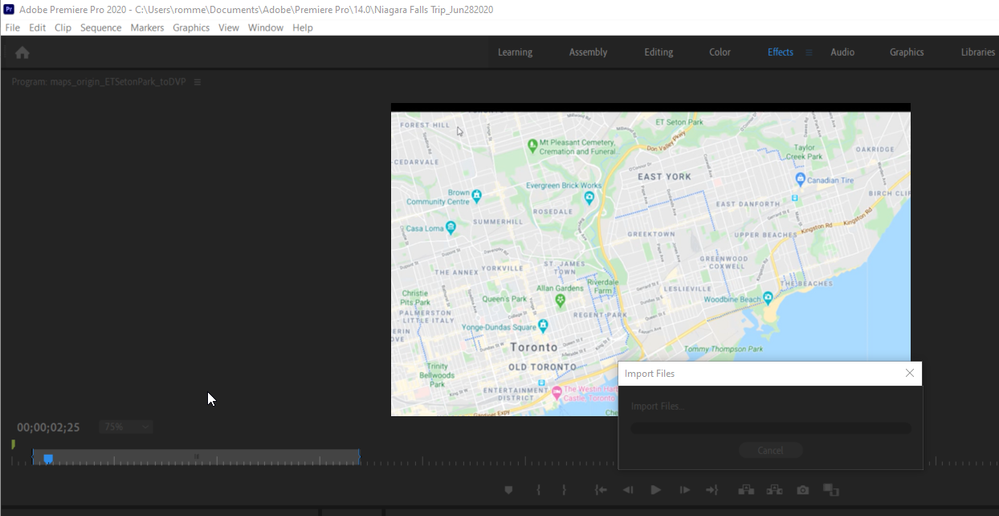Click the Import Files progress bar
This screenshot has width=999, height=516.
770,429
